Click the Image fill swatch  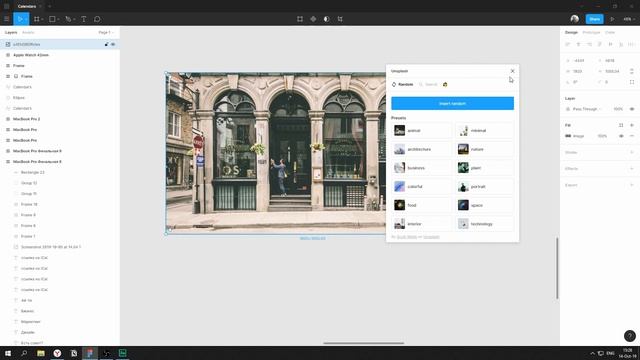(568, 136)
